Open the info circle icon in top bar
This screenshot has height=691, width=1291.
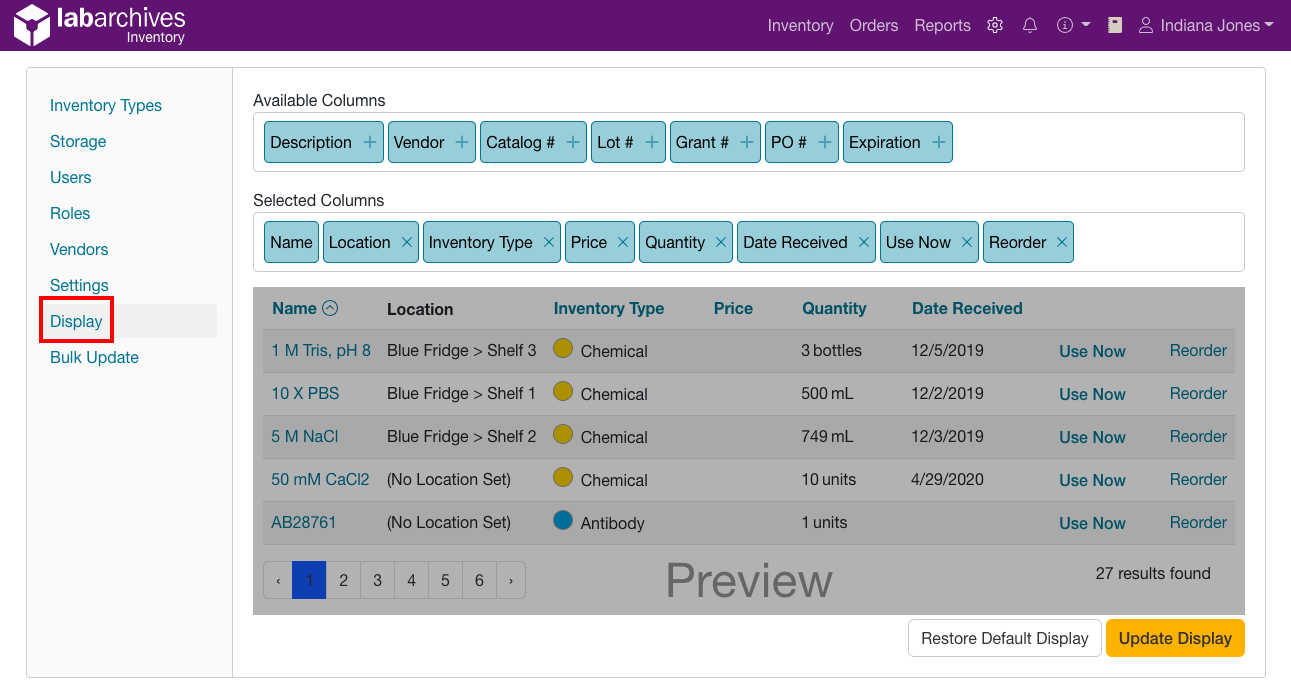1066,25
